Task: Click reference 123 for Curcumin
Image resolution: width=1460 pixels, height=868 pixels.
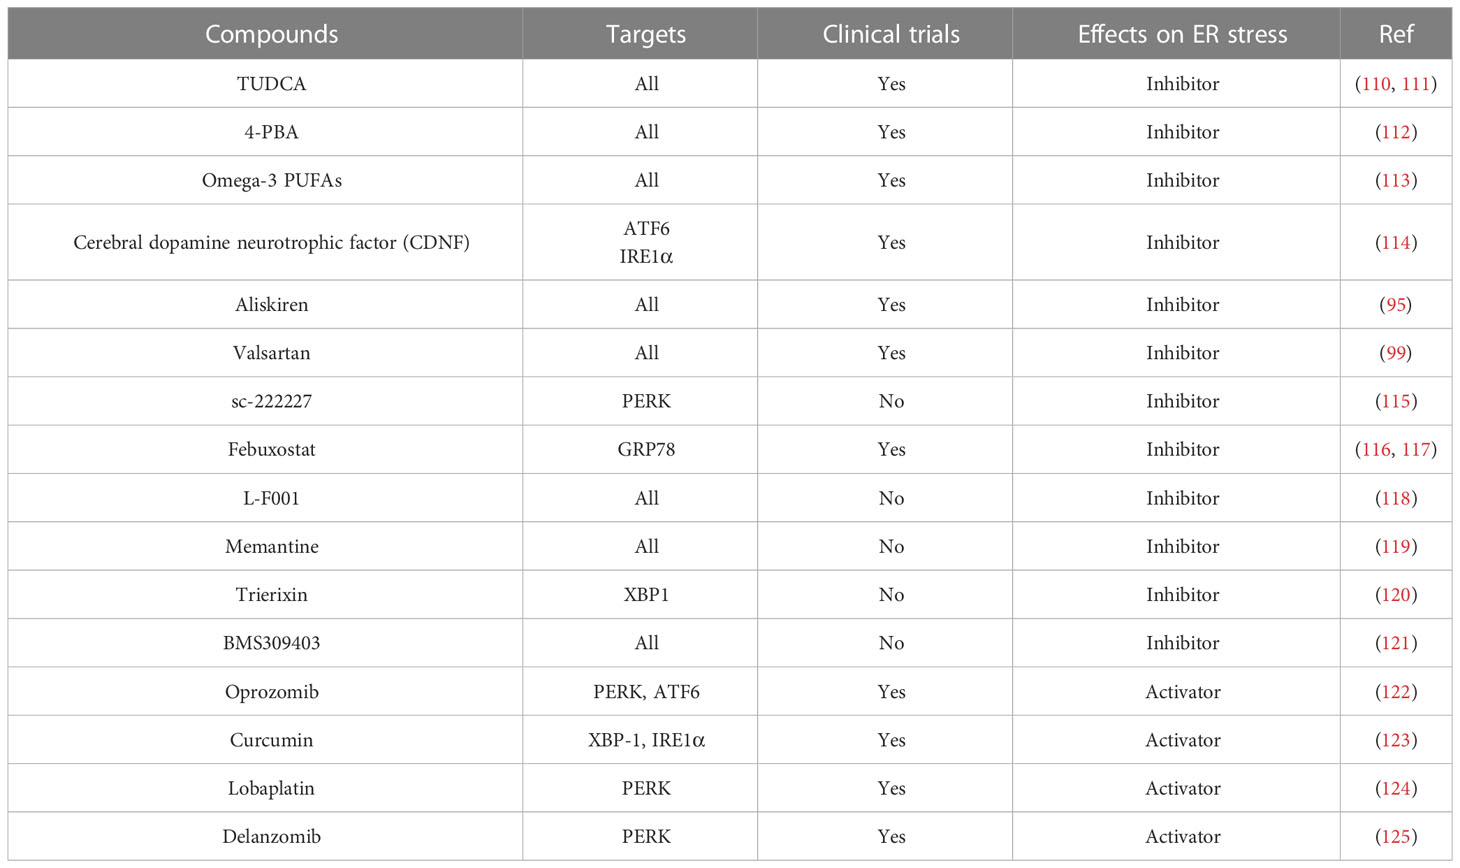Action: pos(1396,740)
